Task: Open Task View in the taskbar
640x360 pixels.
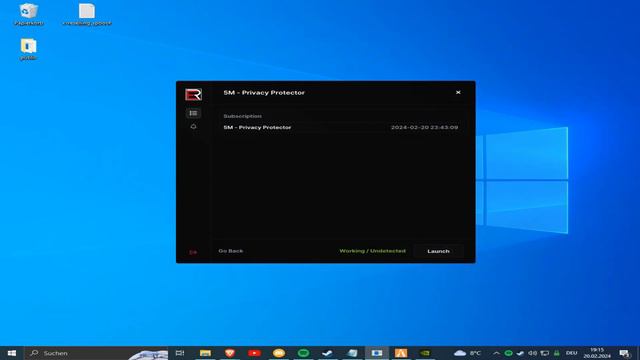Action: pyautogui.click(x=180, y=353)
